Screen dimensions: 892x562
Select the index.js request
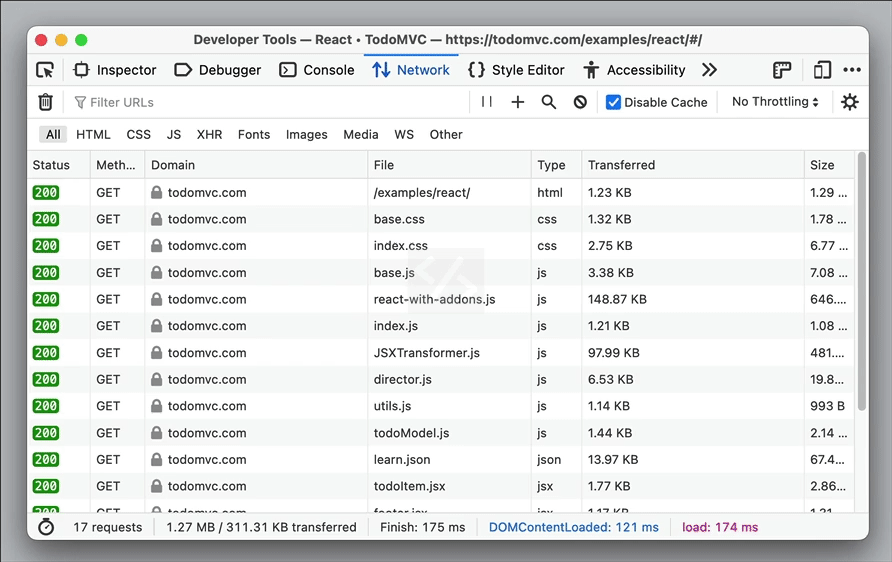[x=441, y=326]
